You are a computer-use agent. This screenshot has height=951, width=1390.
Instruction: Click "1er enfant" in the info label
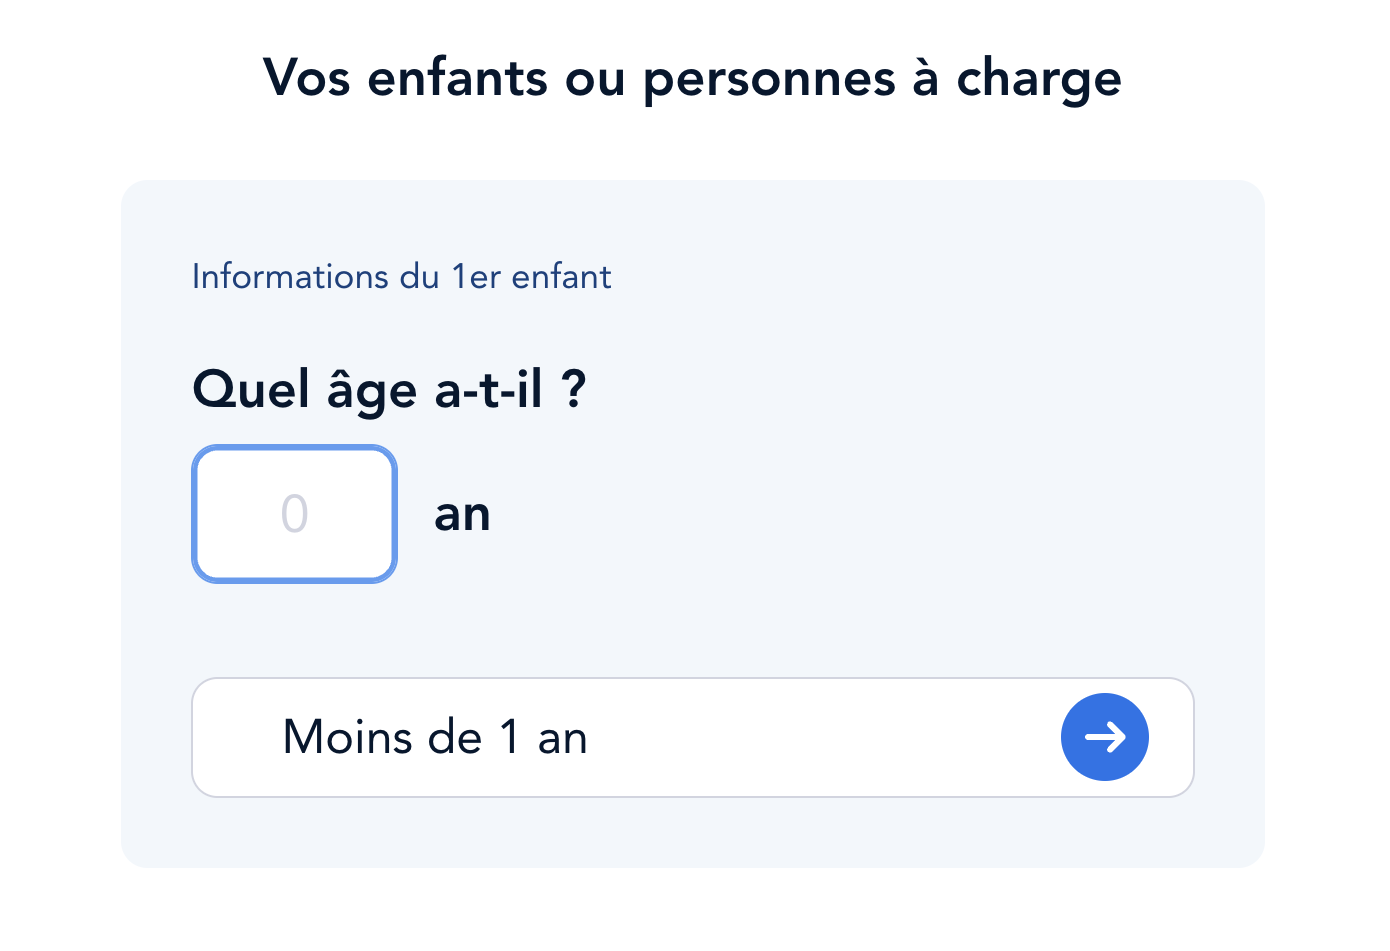[531, 276]
